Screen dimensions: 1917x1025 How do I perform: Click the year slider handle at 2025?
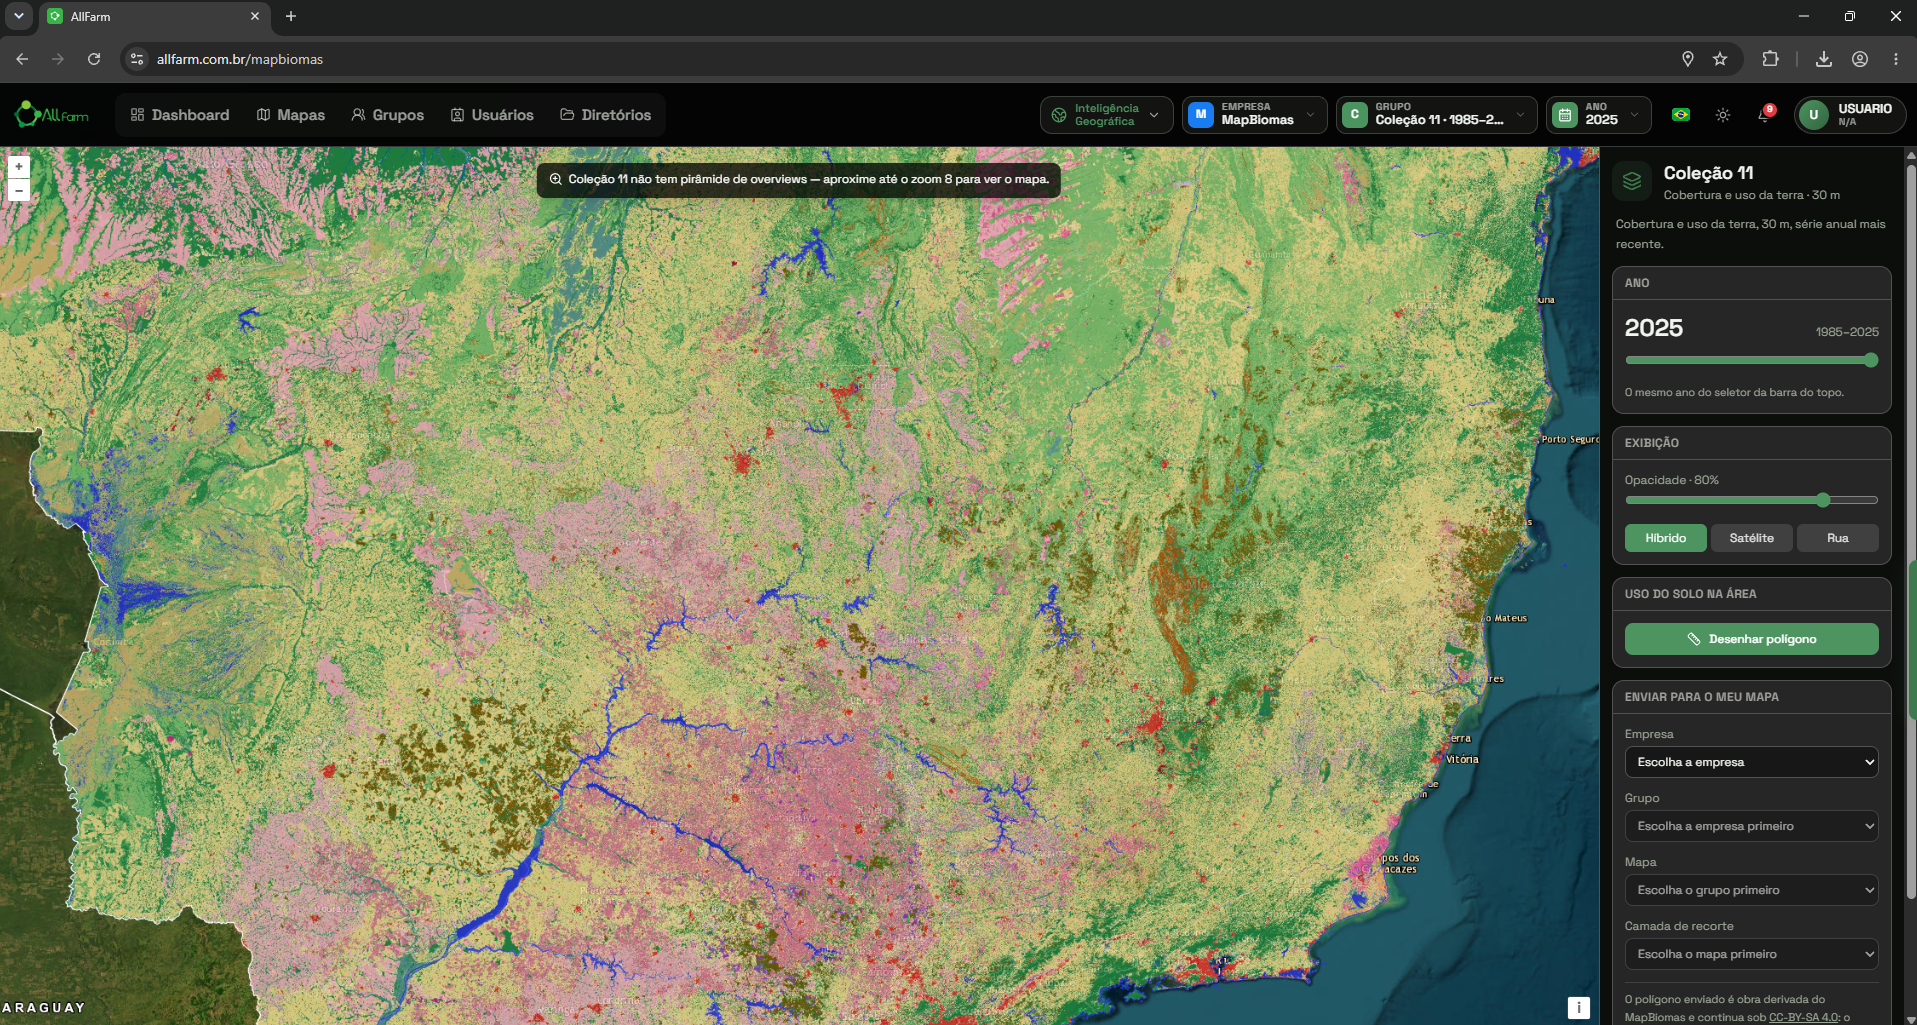pos(1871,360)
